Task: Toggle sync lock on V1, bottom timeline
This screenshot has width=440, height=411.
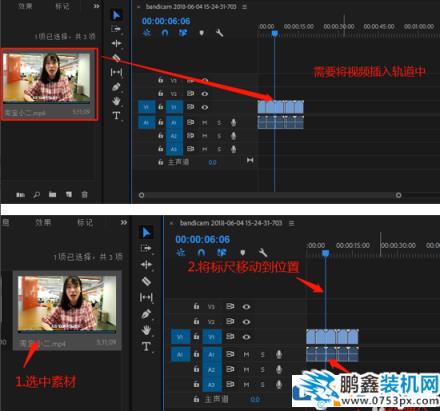Action: tap(230, 336)
